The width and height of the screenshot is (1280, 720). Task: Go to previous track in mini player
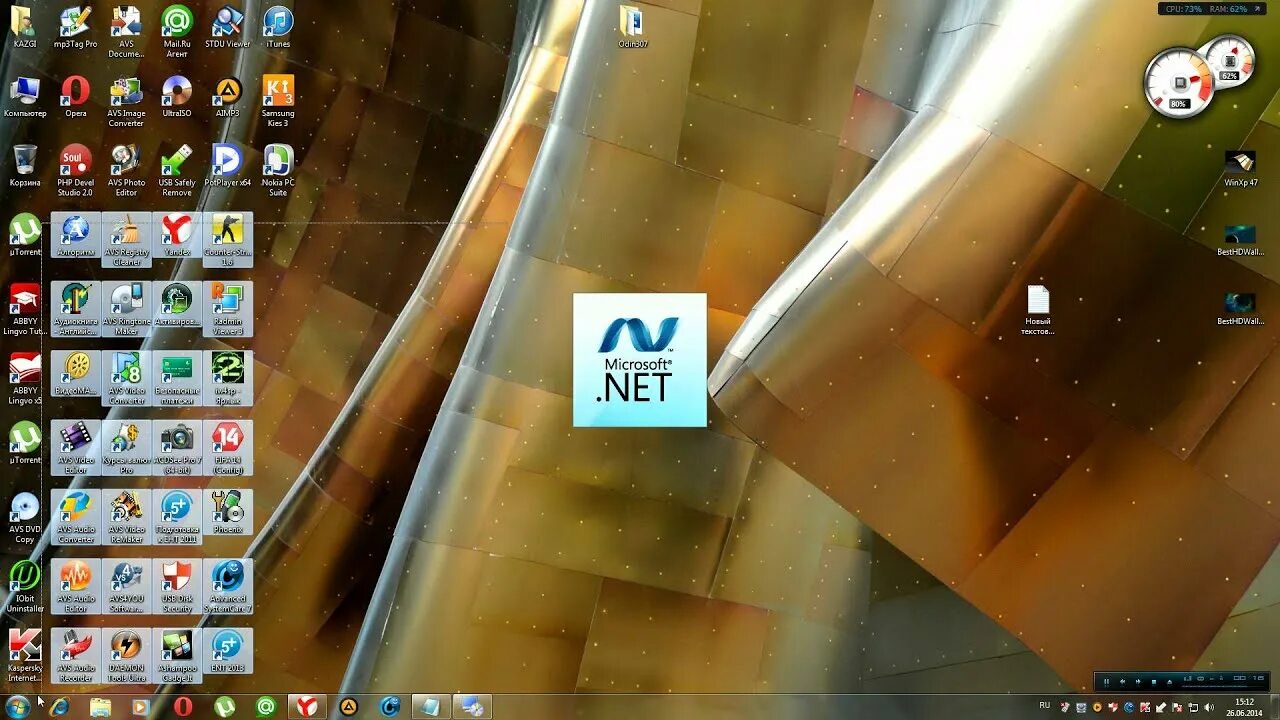1122,681
